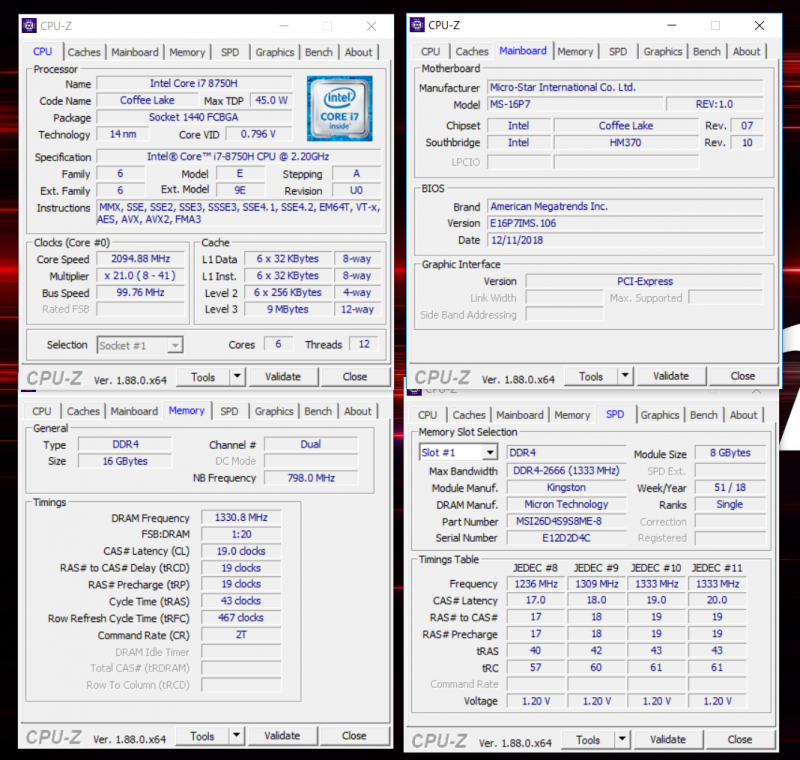Click the serial number 'E12D2D4C'

tap(566, 538)
